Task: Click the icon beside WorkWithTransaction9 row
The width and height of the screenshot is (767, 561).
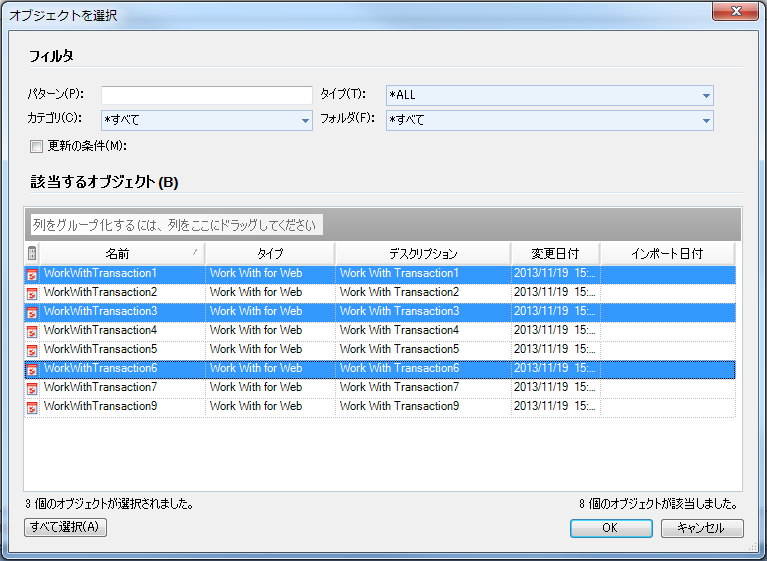Action: coord(32,406)
